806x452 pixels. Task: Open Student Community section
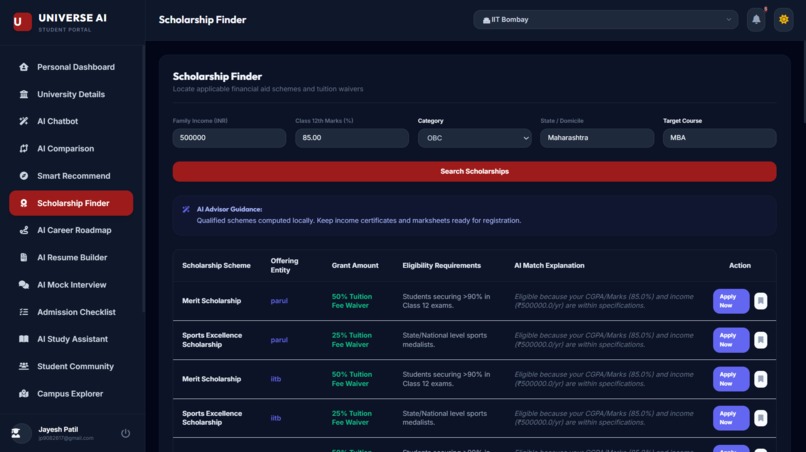tap(71, 367)
